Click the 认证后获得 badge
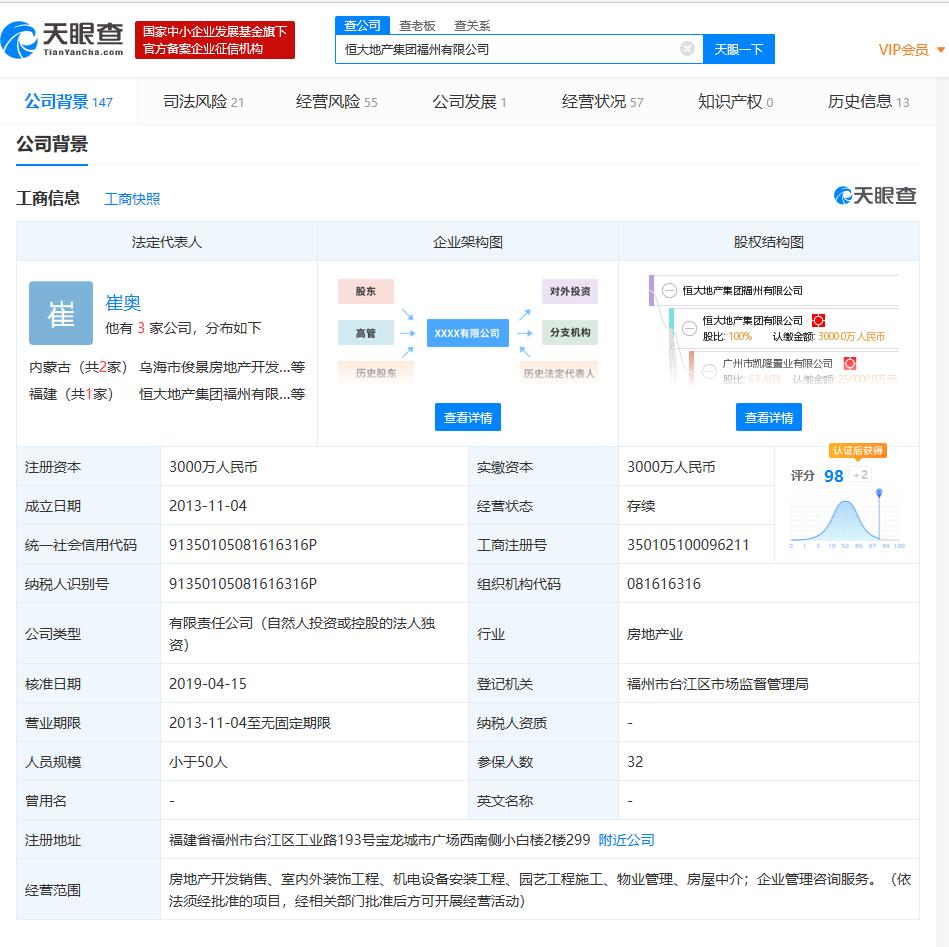949x947 pixels. [x=858, y=450]
